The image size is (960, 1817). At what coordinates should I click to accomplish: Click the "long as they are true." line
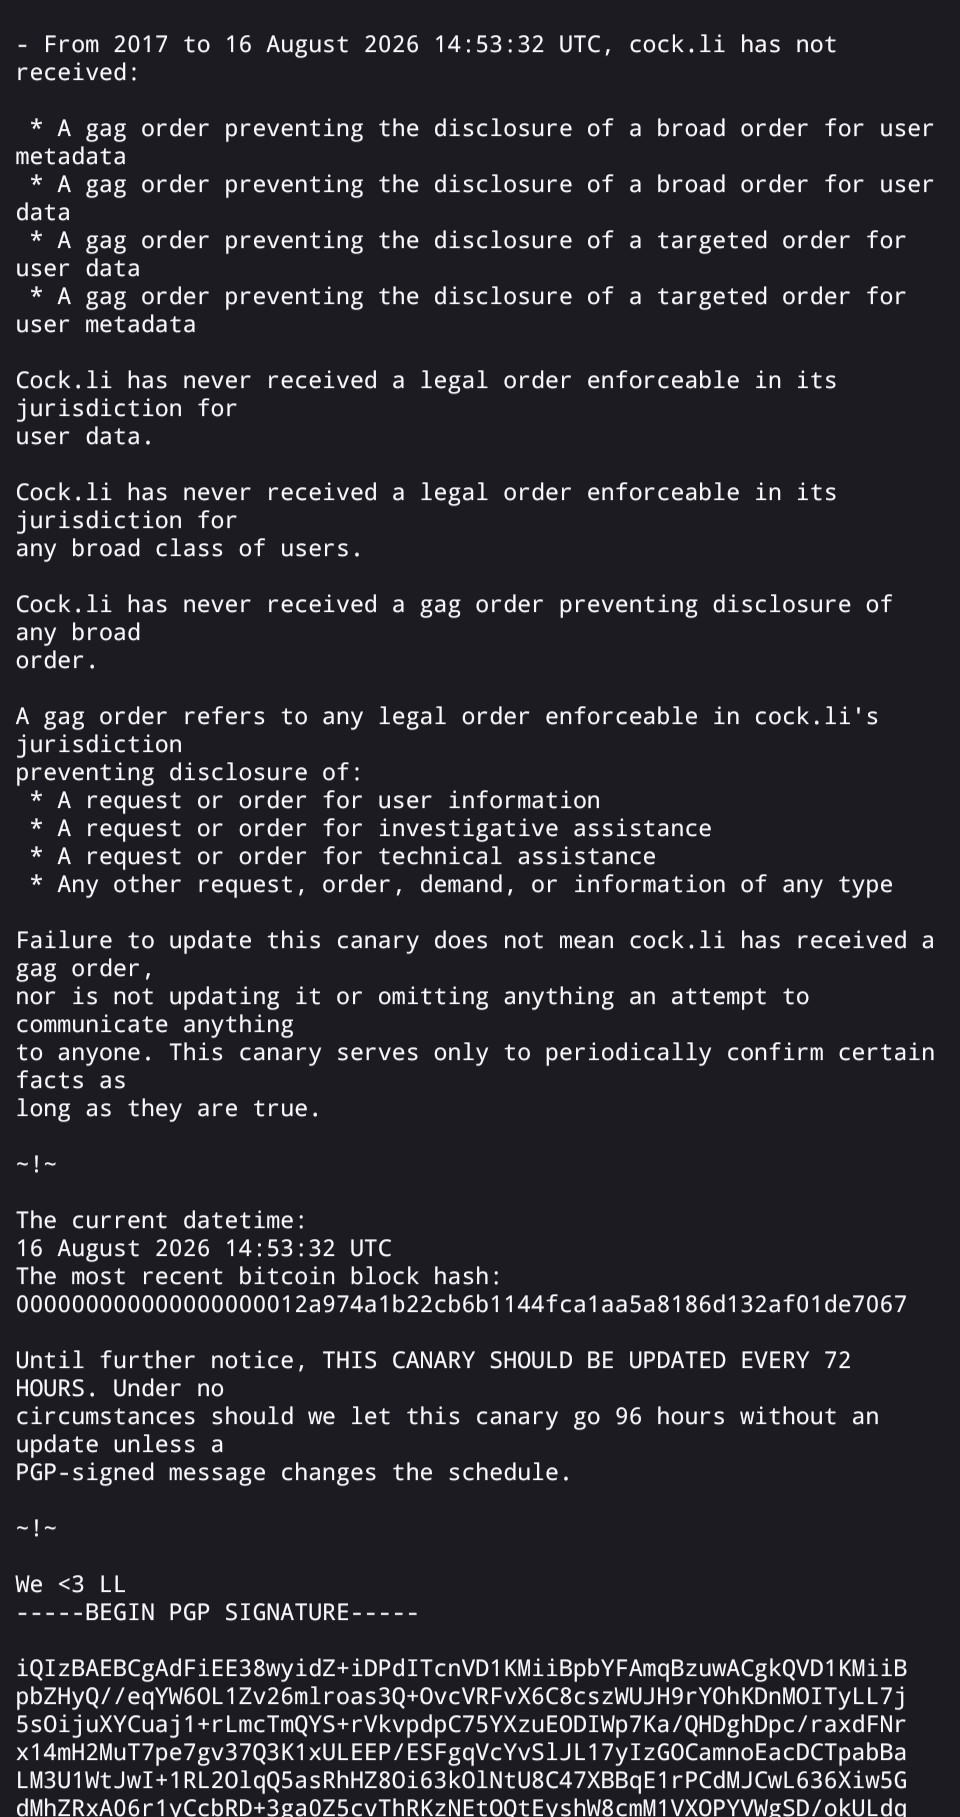click(x=168, y=1108)
